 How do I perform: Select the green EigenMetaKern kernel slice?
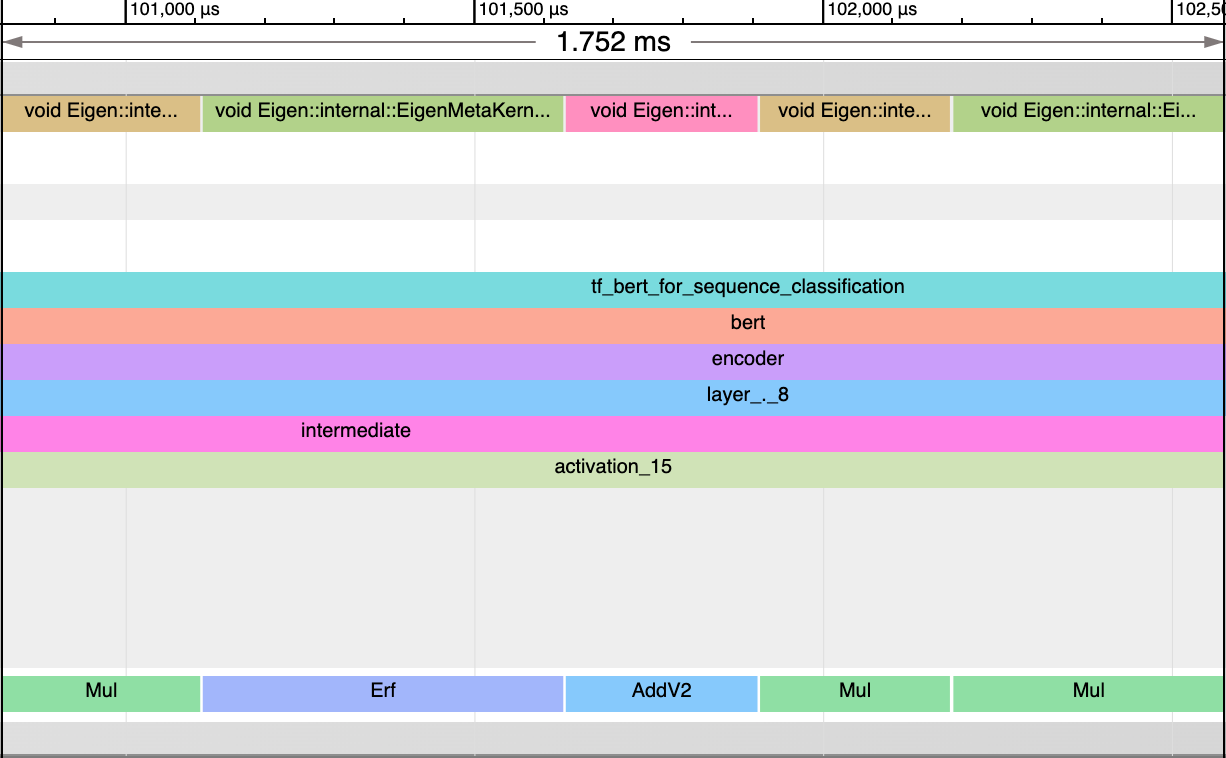pos(383,114)
